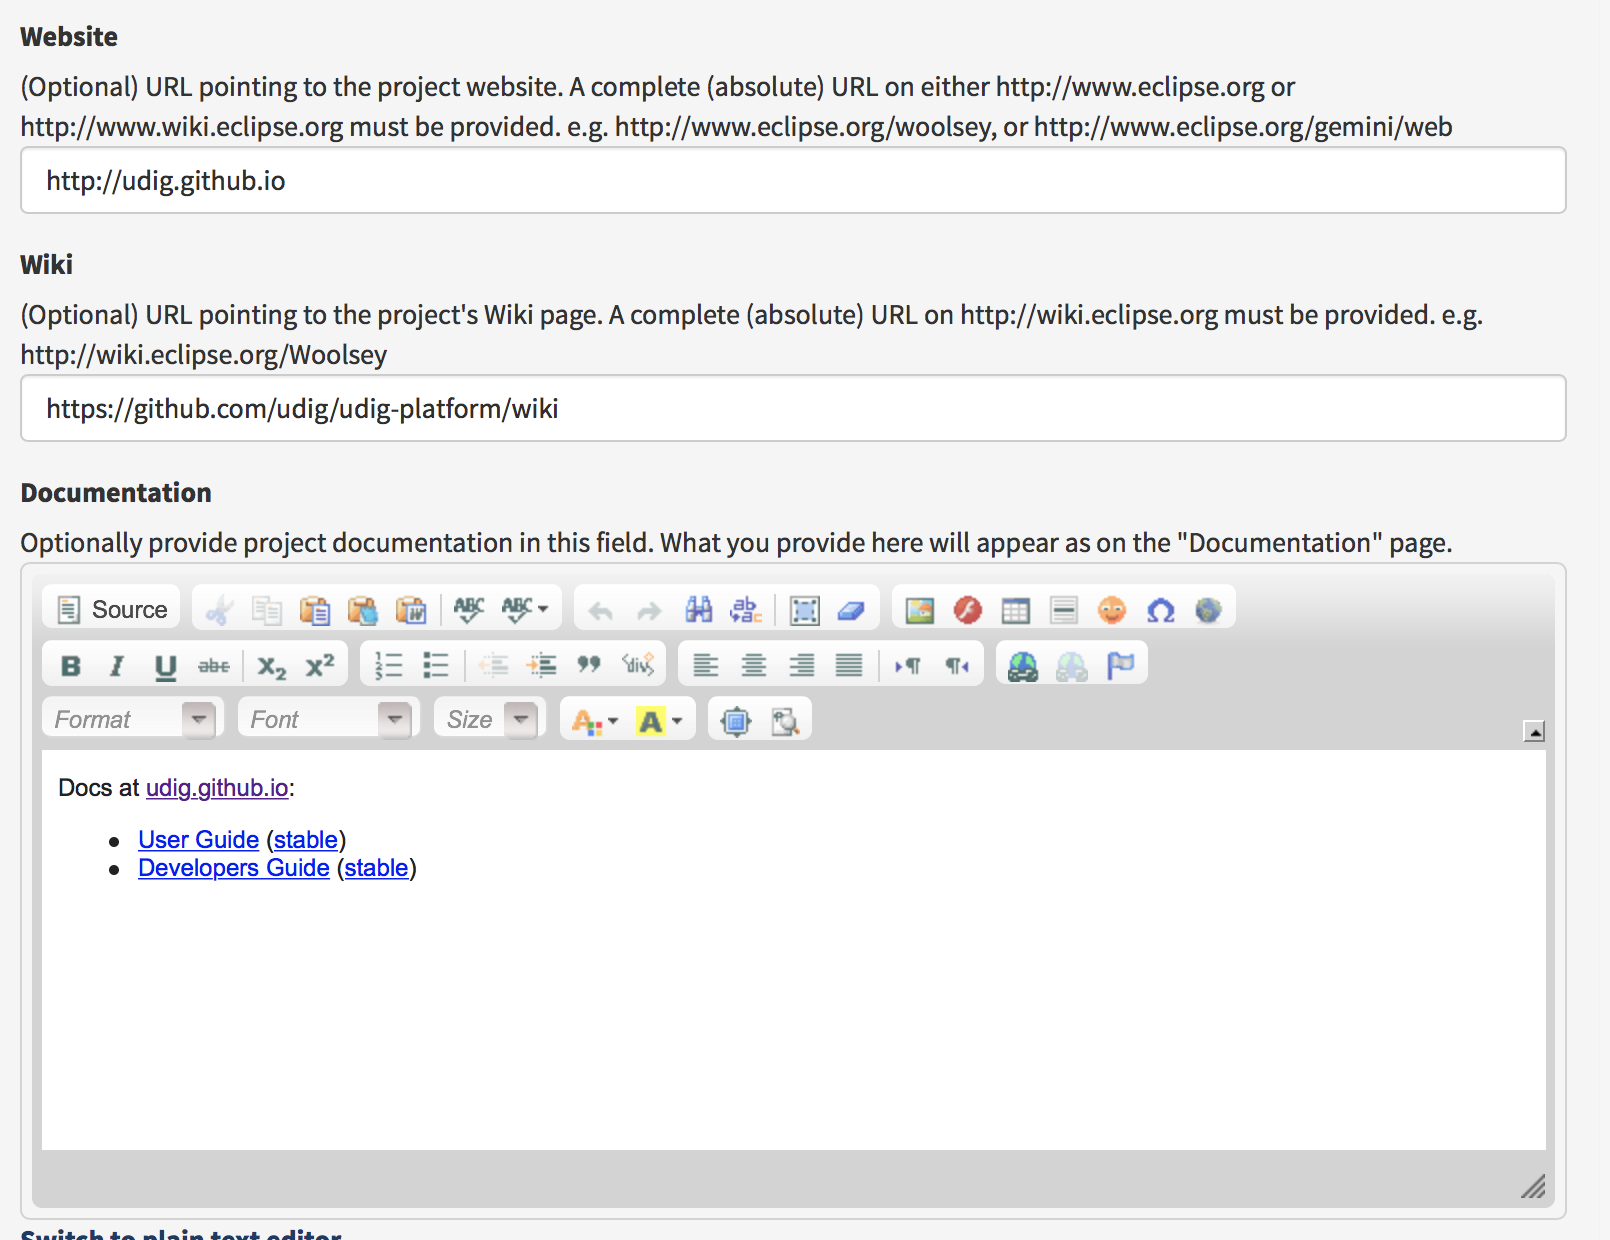Open the Format dropdown
1610x1240 pixels.
click(x=130, y=718)
